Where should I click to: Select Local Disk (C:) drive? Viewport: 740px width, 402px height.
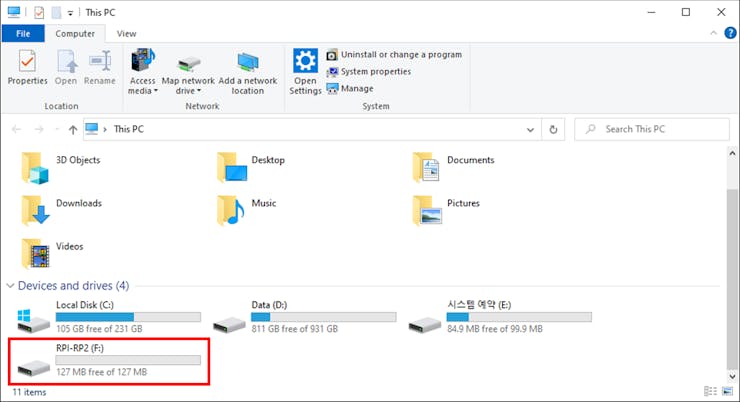[x=109, y=317]
